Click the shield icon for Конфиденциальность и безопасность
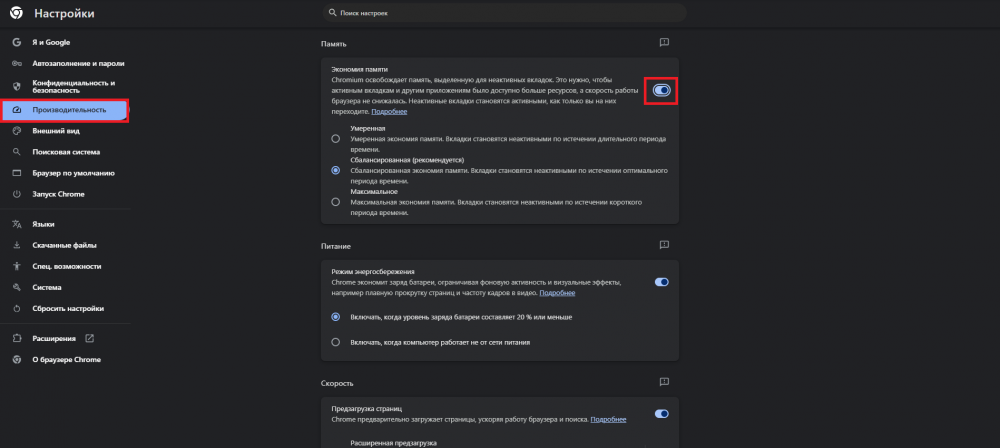Viewport: 1000px width, 448px height. (x=16, y=87)
